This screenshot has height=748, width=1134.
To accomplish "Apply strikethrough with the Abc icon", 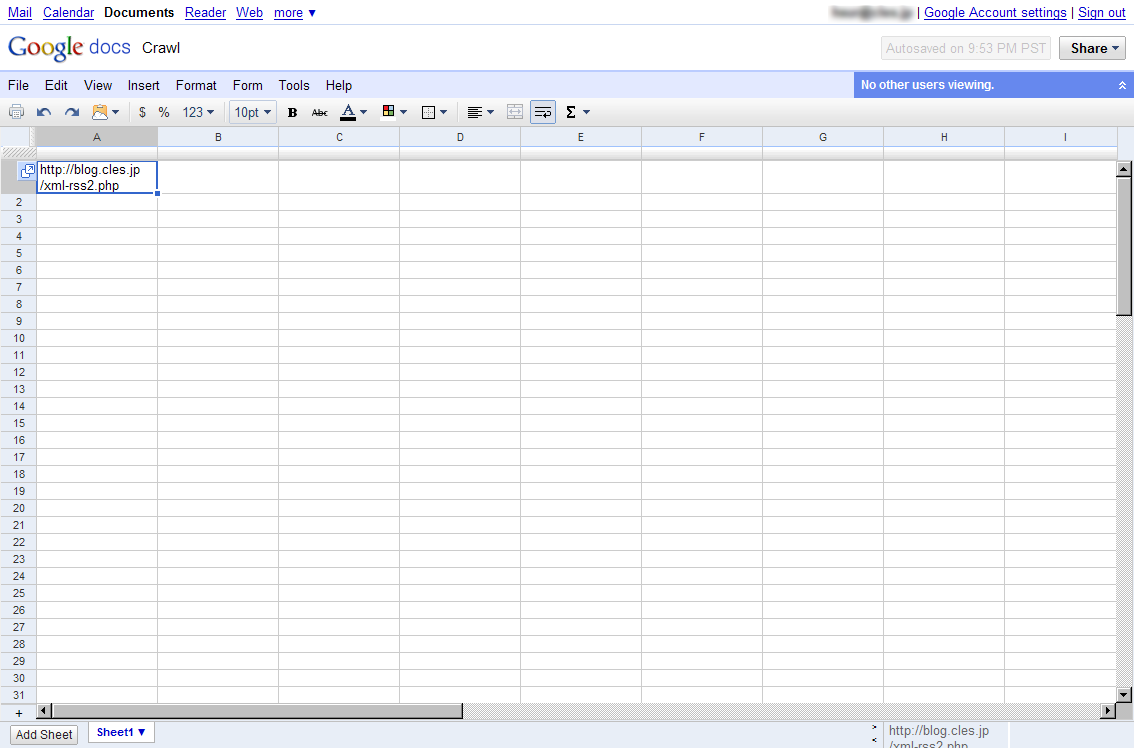I will point(320,112).
